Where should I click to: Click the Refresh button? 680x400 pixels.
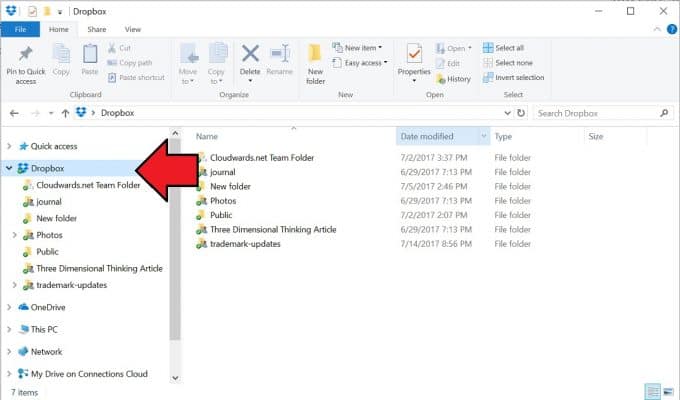point(521,113)
